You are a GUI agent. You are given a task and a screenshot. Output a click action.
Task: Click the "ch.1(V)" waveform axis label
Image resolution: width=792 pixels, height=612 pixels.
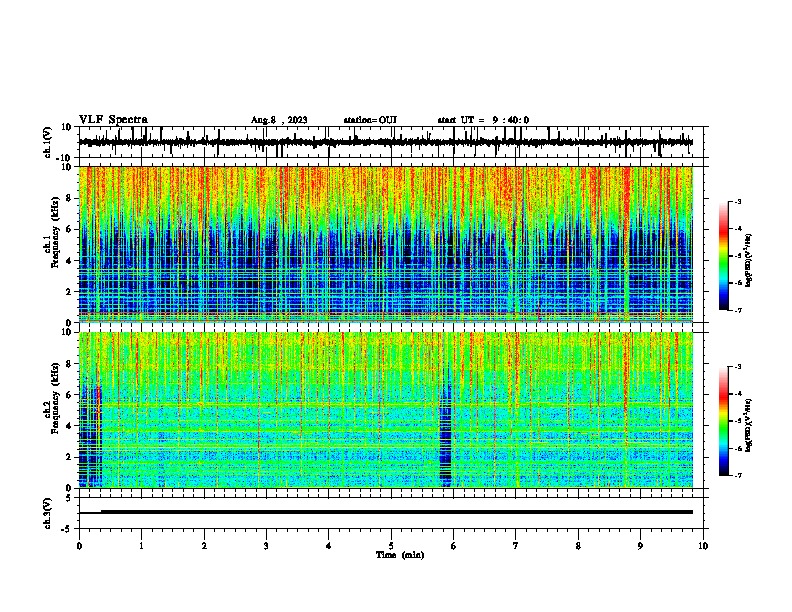tap(48, 142)
